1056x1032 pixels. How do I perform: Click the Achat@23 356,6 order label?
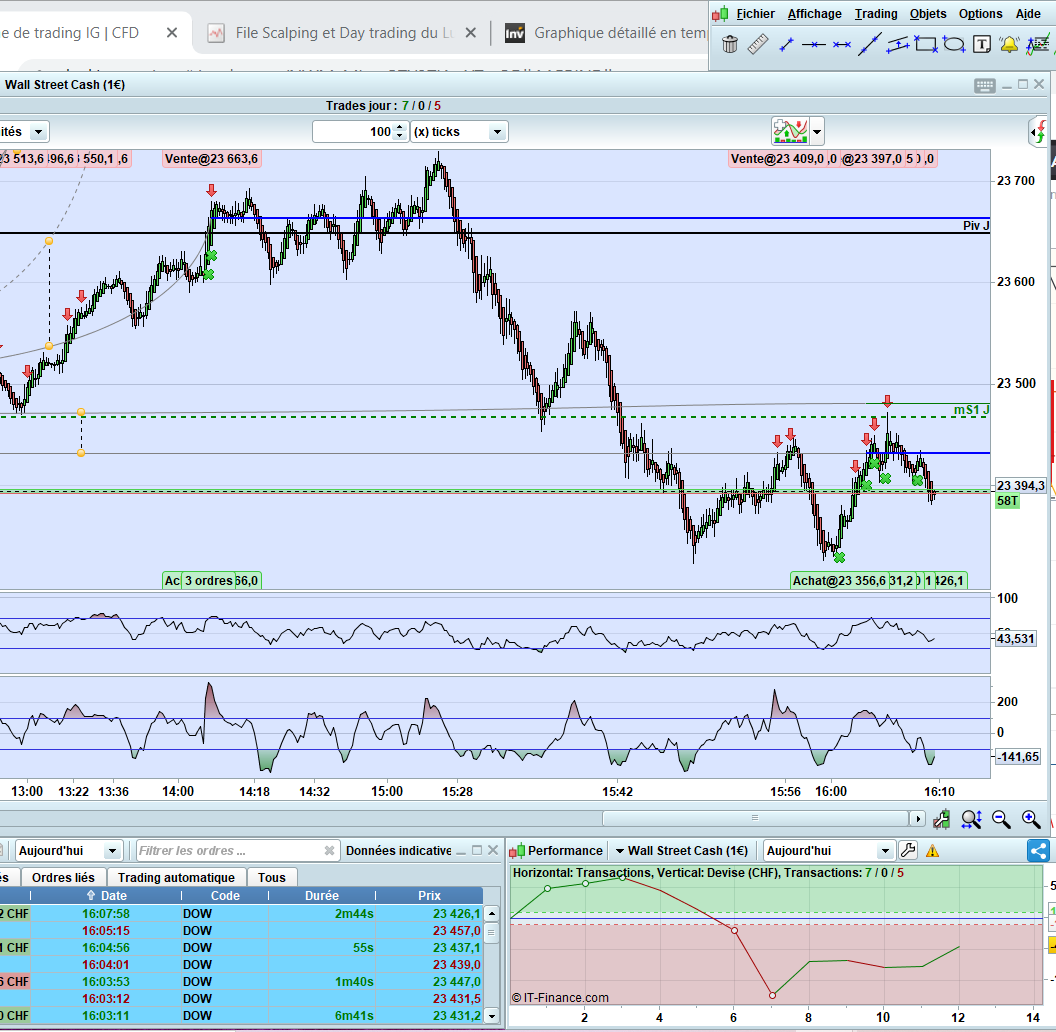[839, 581]
